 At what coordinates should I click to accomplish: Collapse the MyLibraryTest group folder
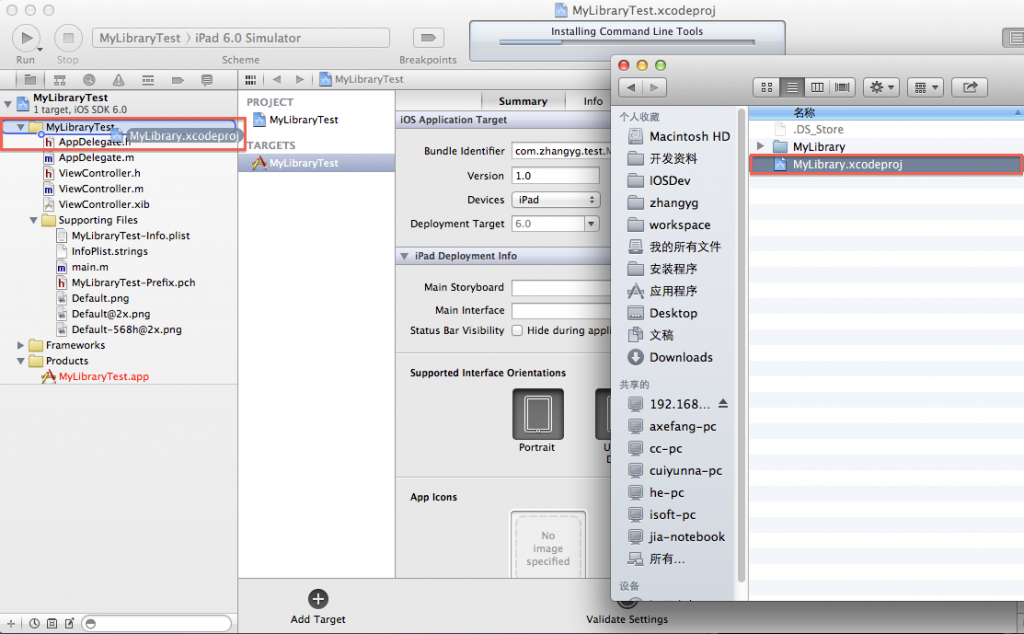point(21,127)
